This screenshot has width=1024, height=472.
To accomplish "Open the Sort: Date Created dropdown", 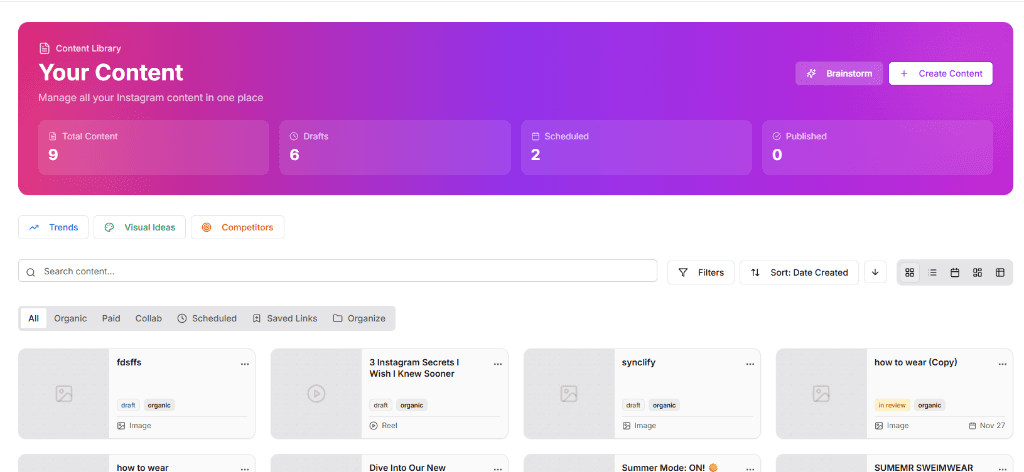I will click(799, 272).
